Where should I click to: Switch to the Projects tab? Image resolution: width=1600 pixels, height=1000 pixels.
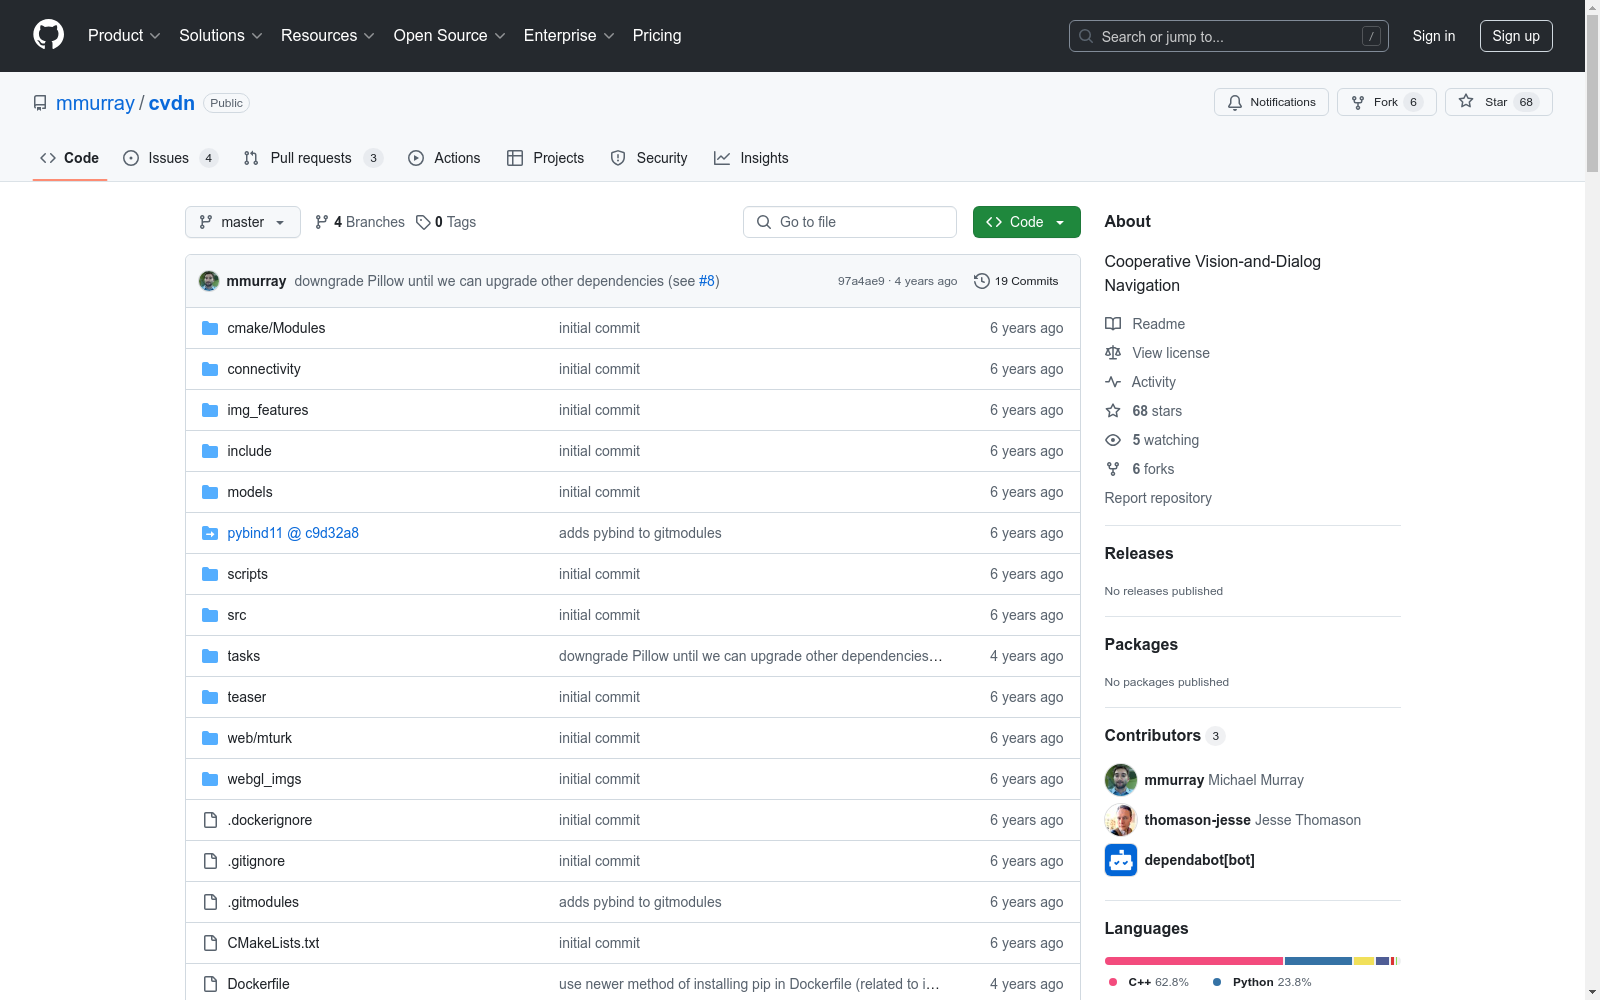click(x=546, y=158)
